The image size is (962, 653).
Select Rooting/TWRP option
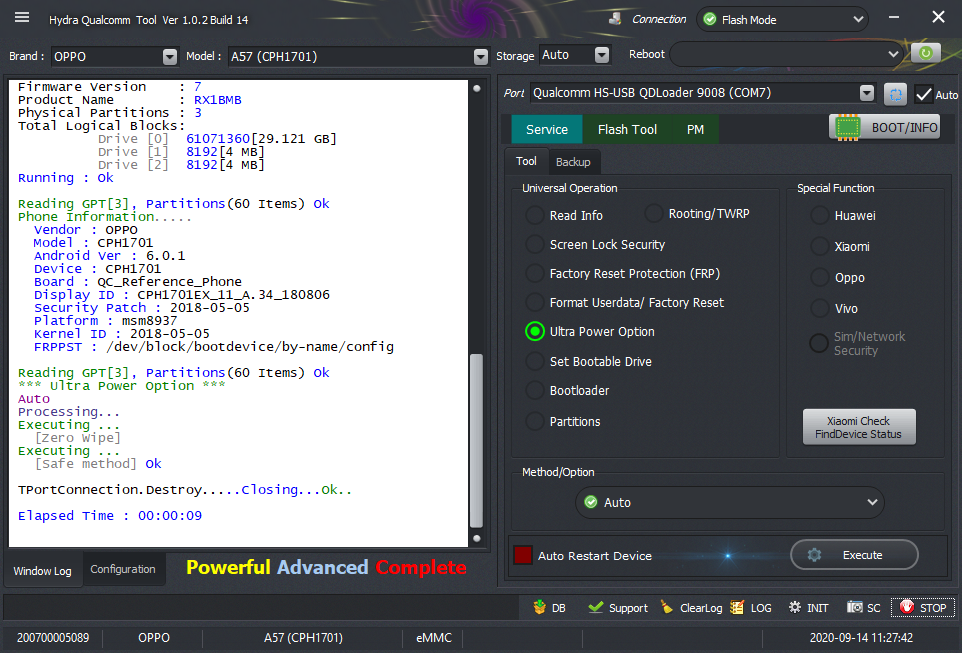click(x=653, y=214)
